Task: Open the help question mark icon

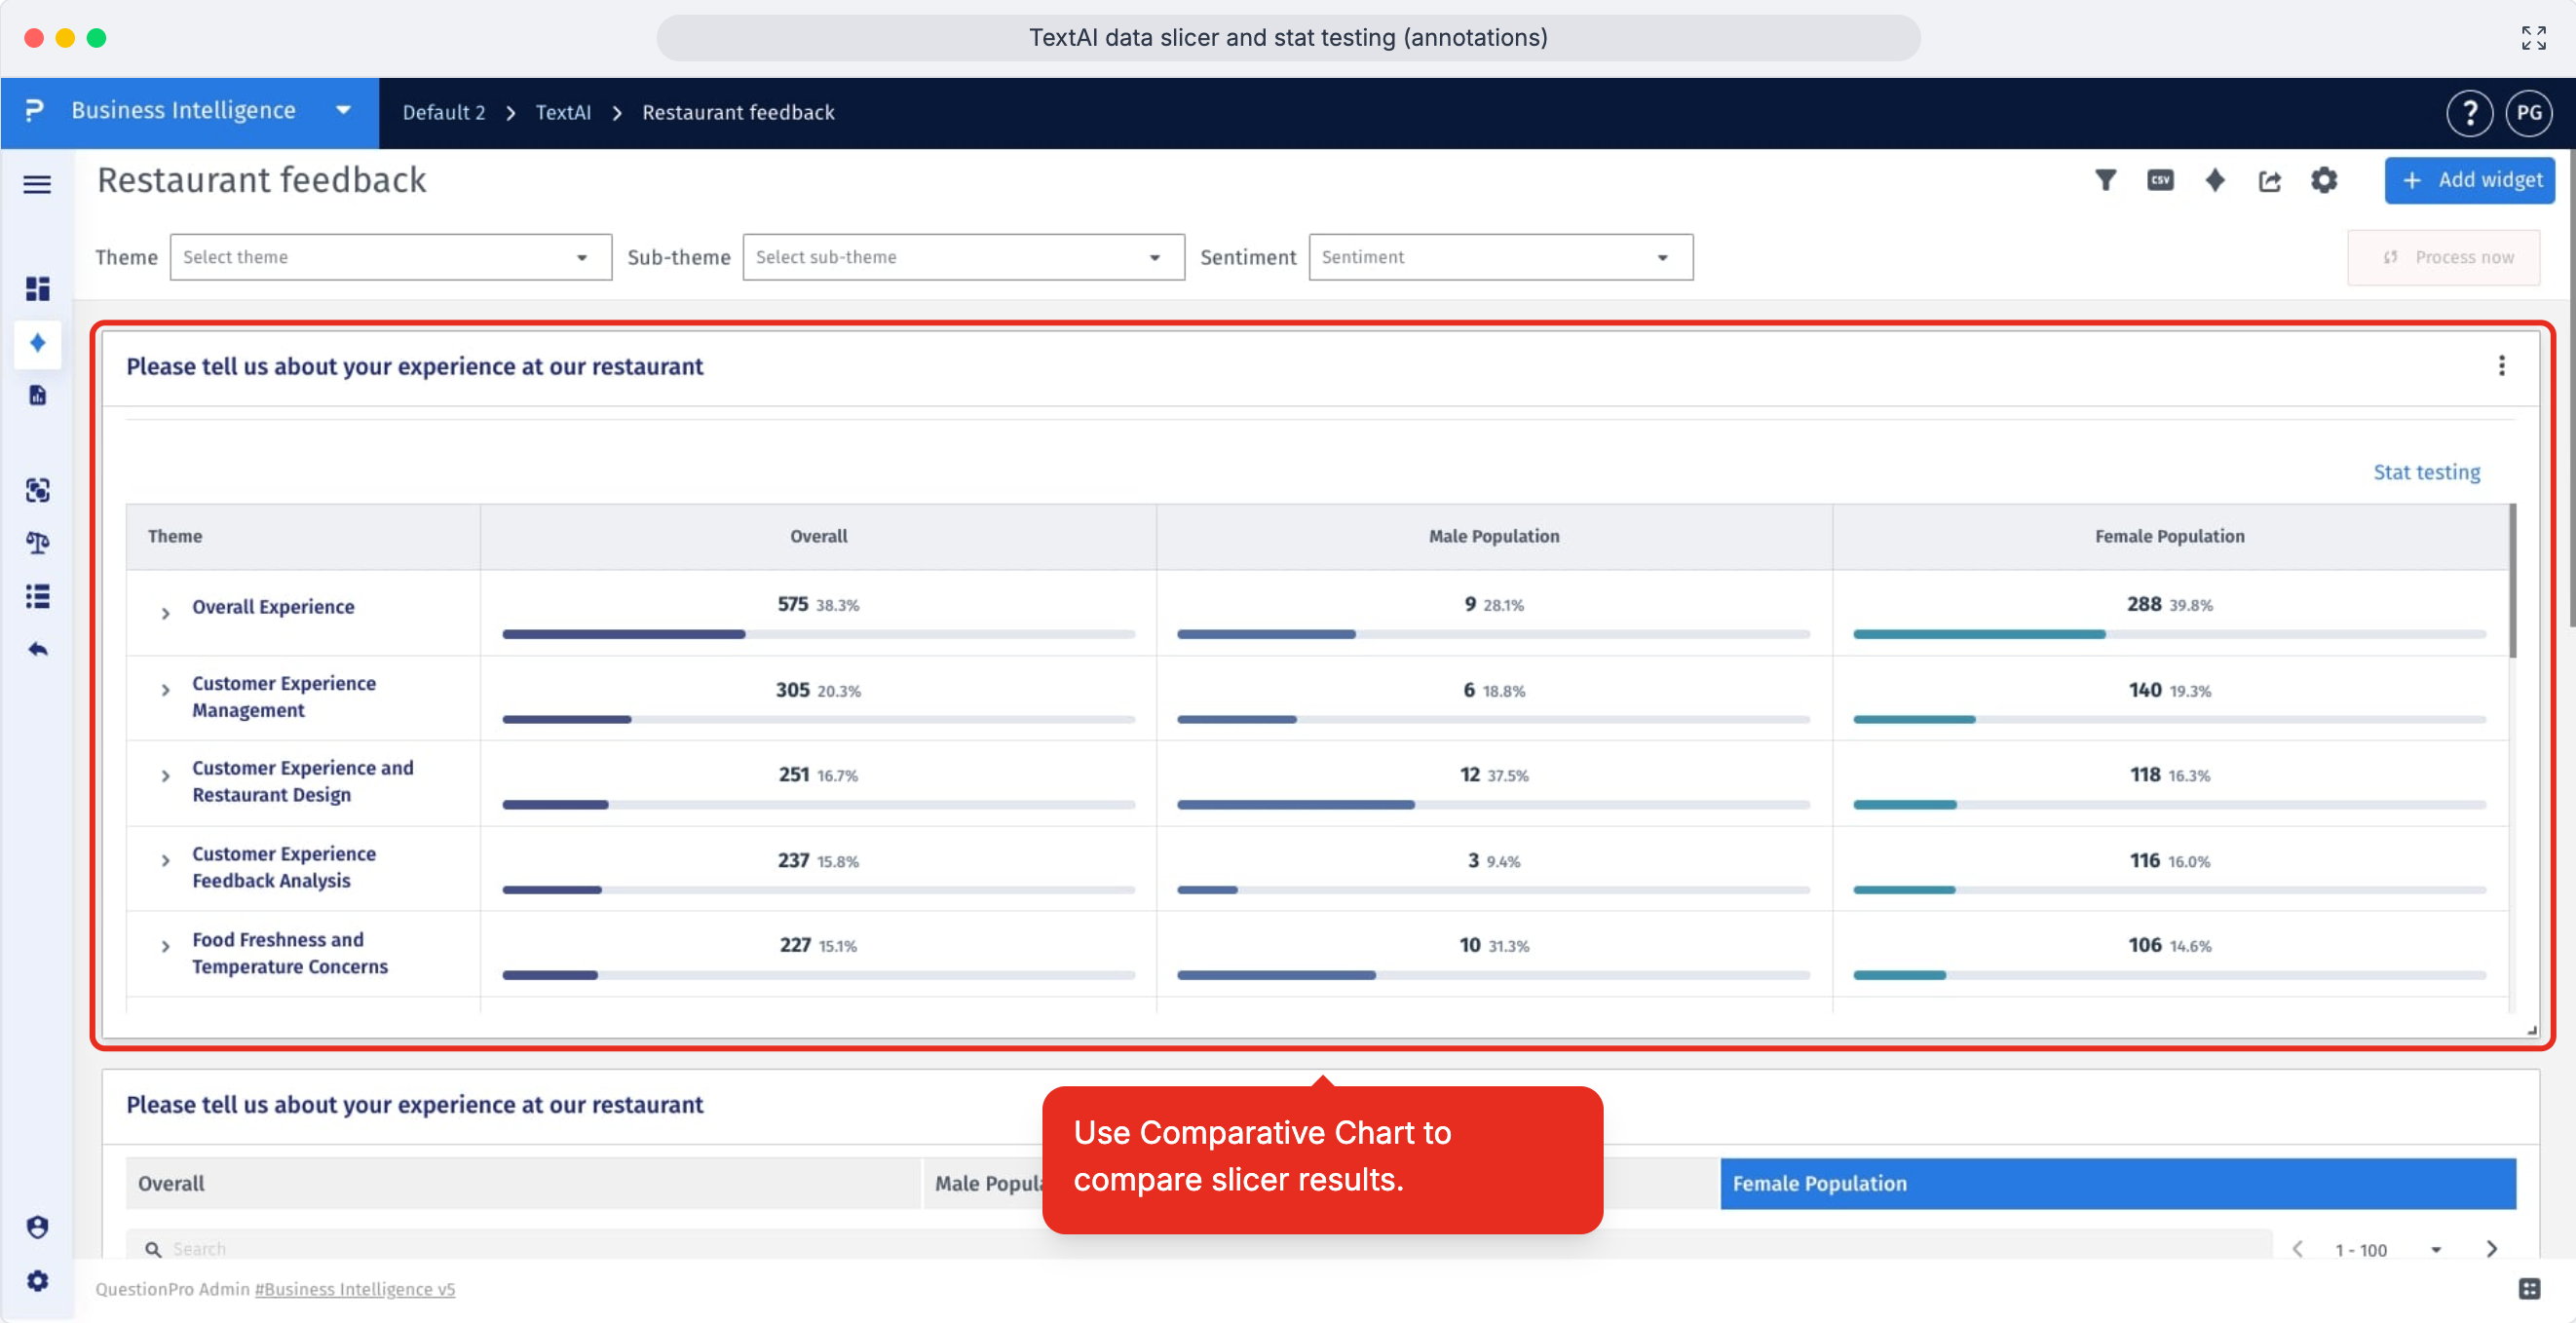Action: pos(2469,113)
